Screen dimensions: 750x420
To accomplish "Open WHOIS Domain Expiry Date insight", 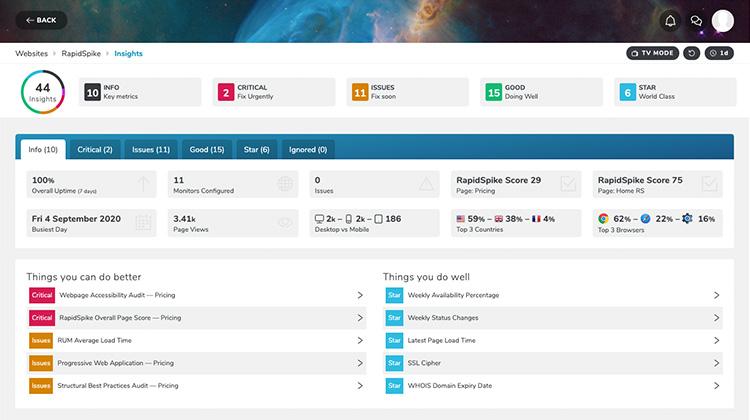I will tap(553, 386).
